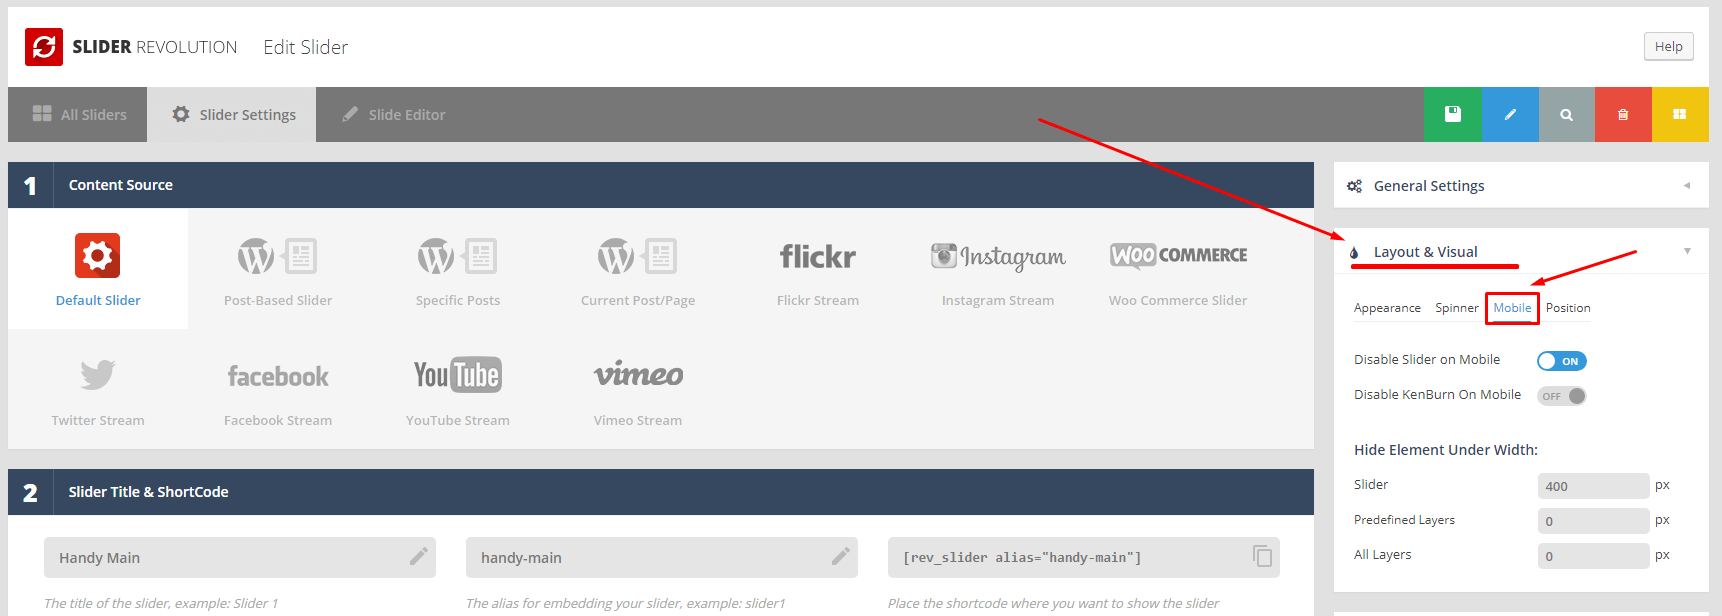The height and width of the screenshot is (616, 1722).
Task: Click pencil icon in handy-main alias field
Action: click(x=841, y=556)
